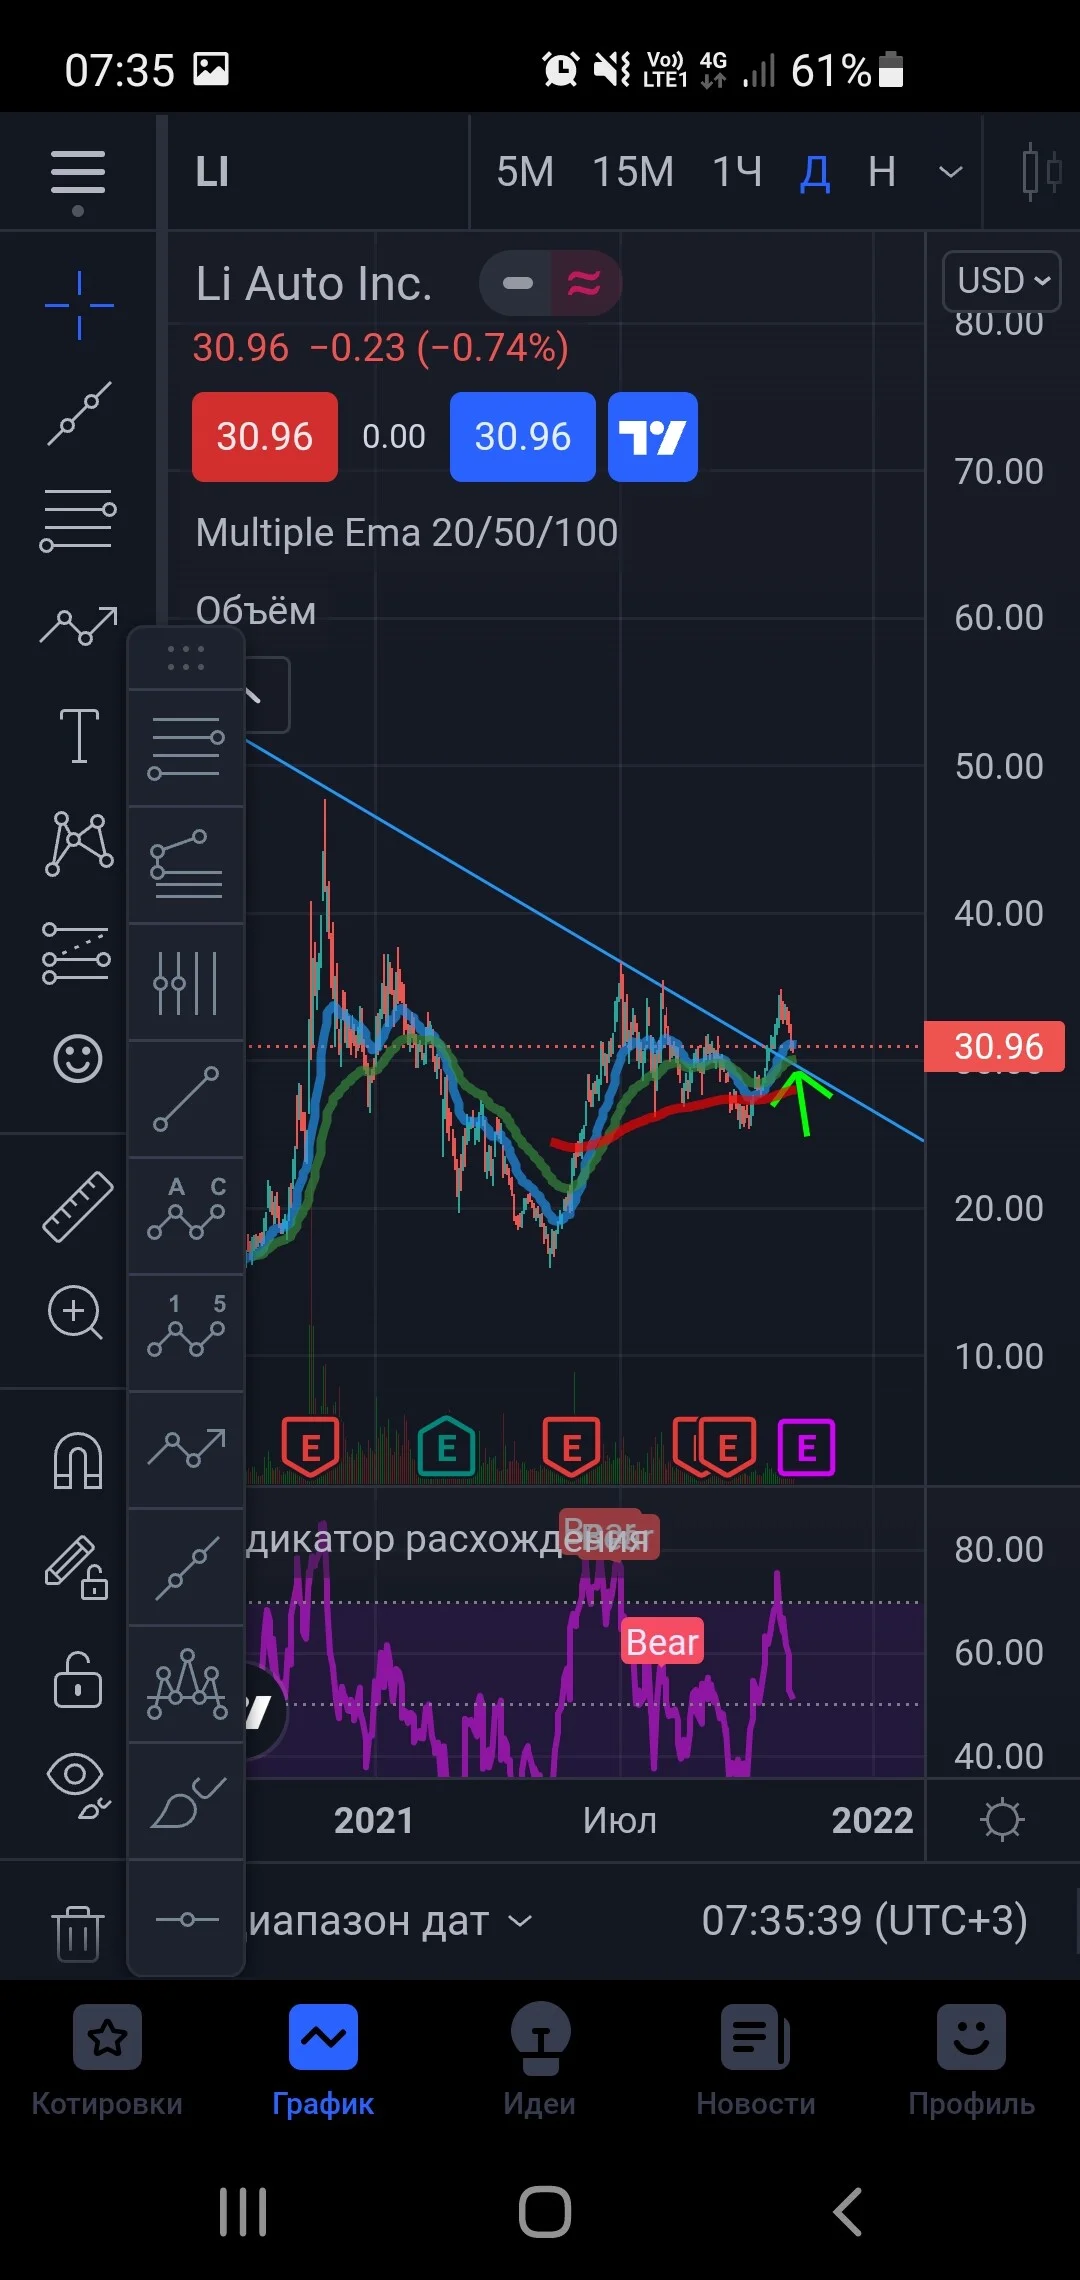Viewport: 1080px width, 2280px height.
Task: Open the emoji icons tool
Action: tap(78, 1058)
